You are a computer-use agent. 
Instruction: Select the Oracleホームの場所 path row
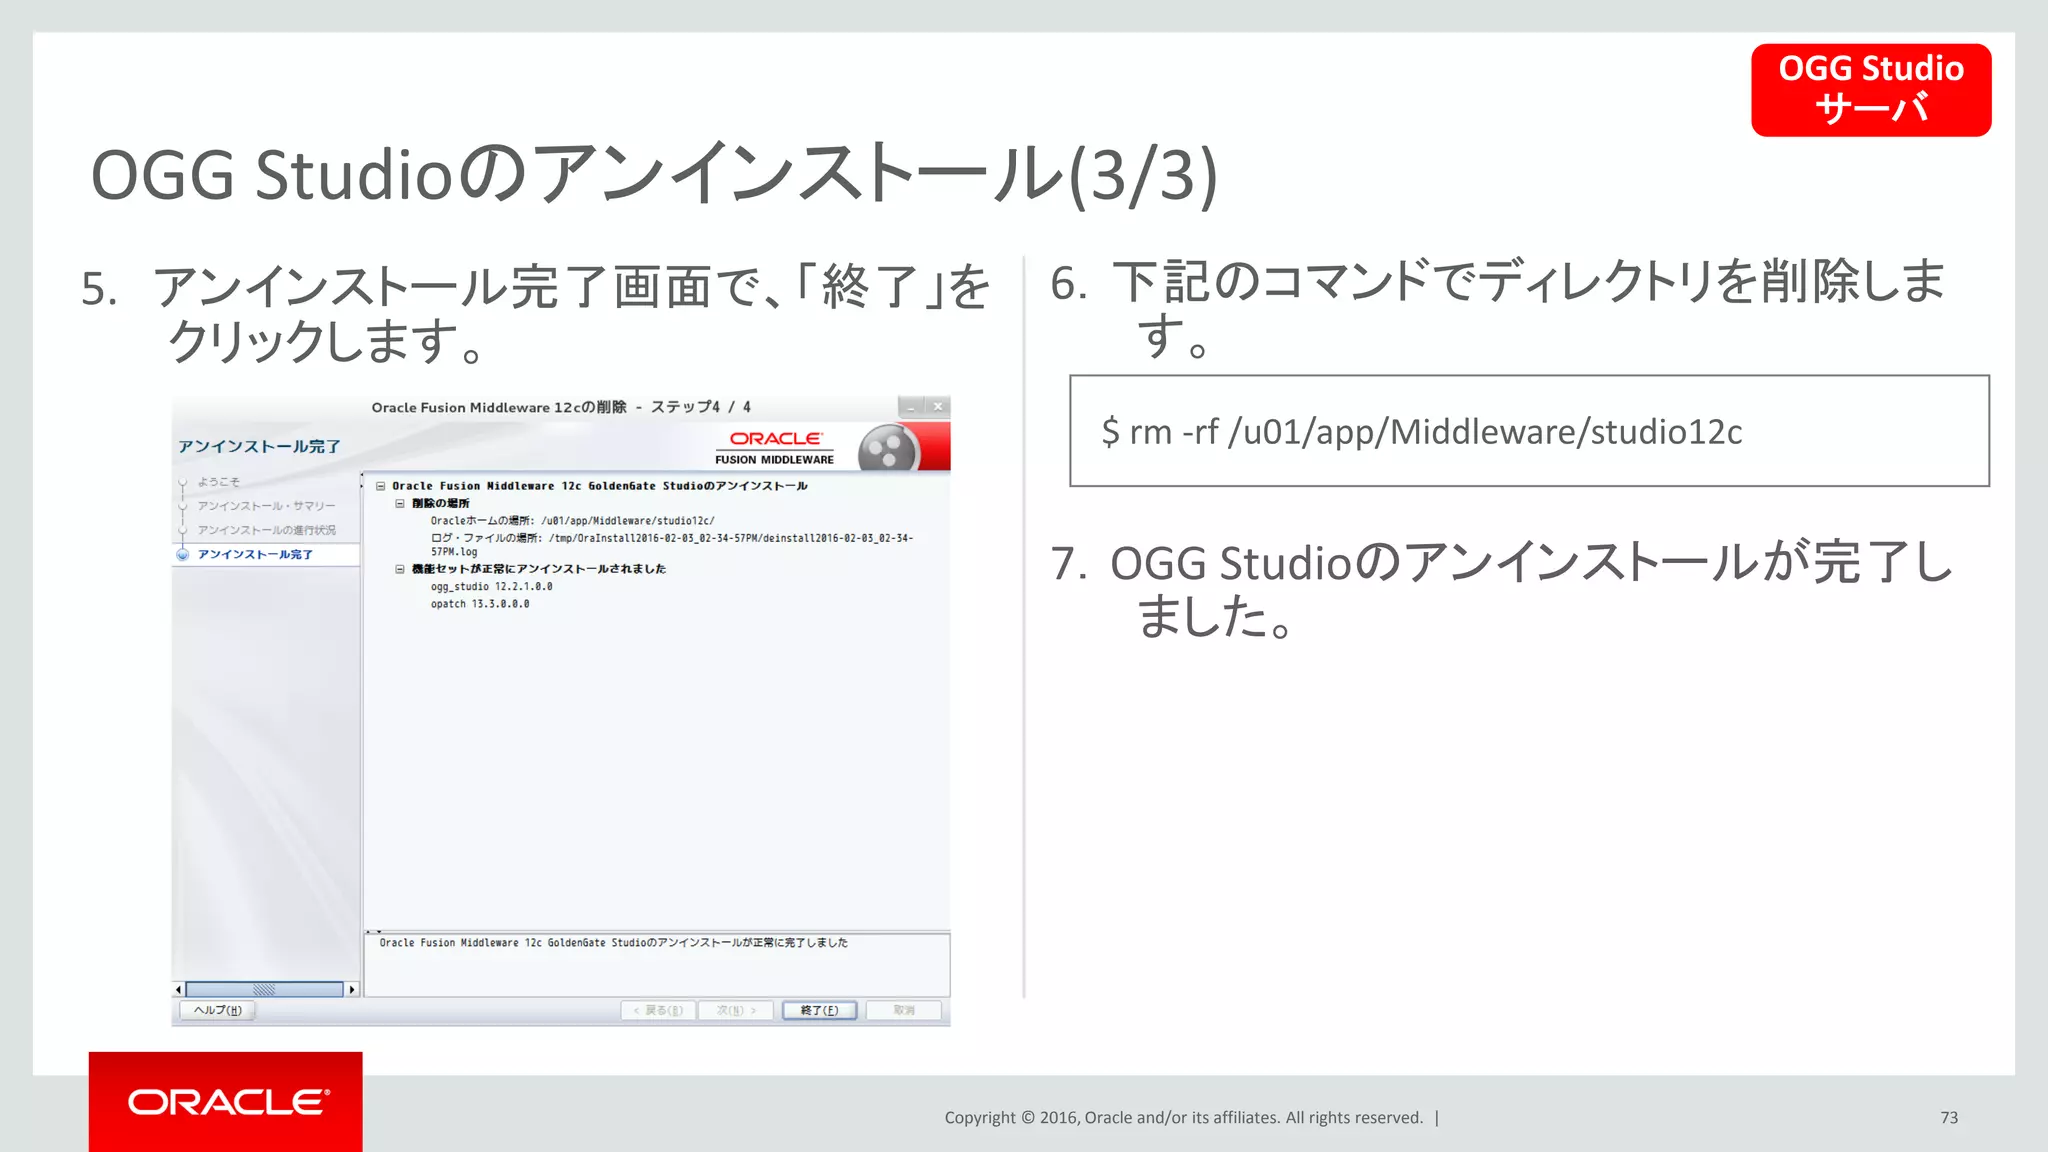(x=572, y=521)
